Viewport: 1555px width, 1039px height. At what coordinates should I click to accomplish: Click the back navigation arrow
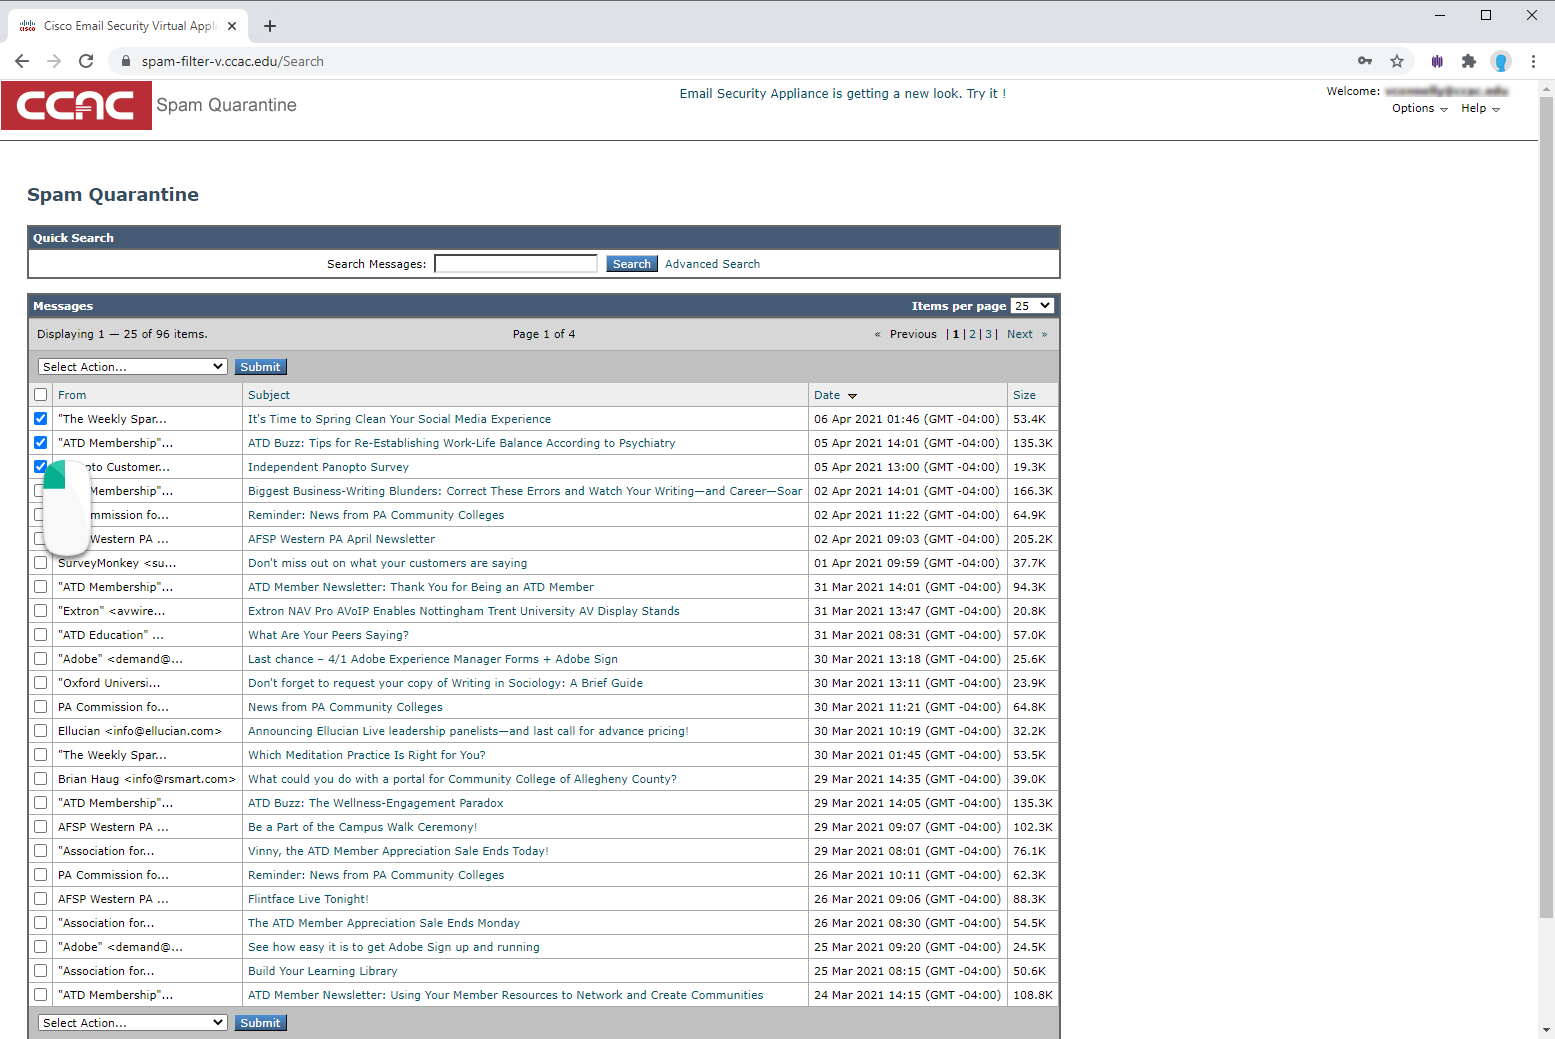coord(22,61)
